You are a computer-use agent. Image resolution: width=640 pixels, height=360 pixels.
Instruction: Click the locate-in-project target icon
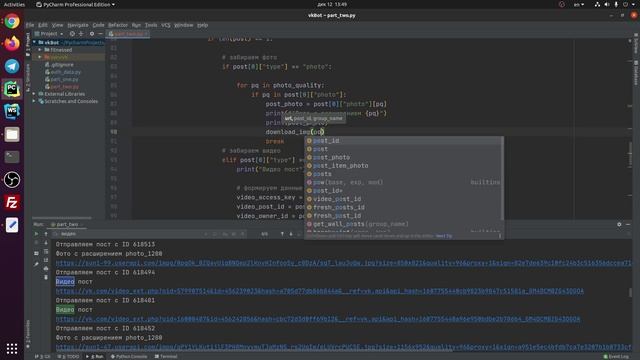(x=72, y=34)
